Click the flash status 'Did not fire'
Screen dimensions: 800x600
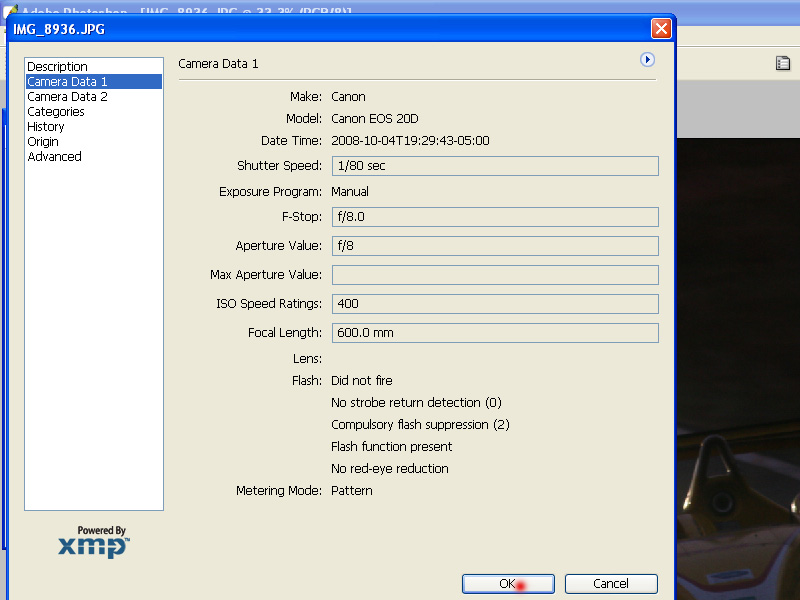(x=362, y=381)
